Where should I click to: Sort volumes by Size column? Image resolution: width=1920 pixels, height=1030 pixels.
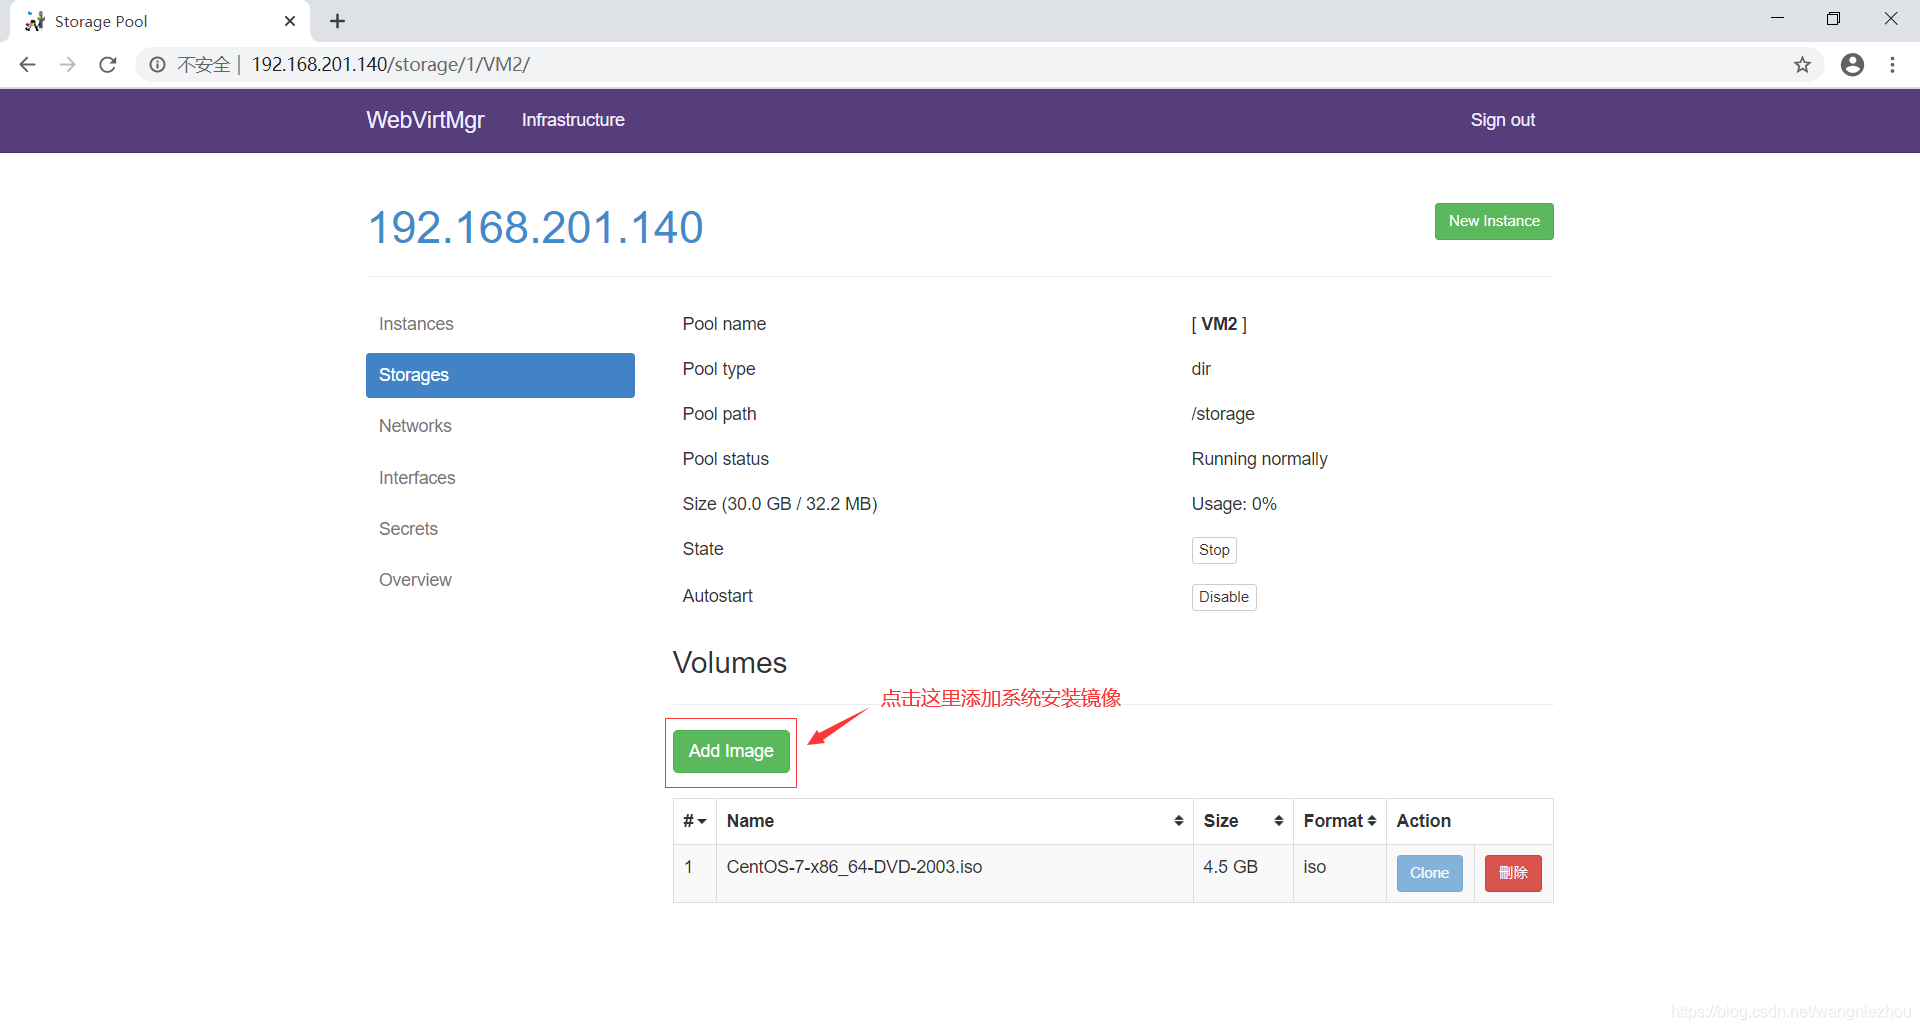pos(1243,821)
